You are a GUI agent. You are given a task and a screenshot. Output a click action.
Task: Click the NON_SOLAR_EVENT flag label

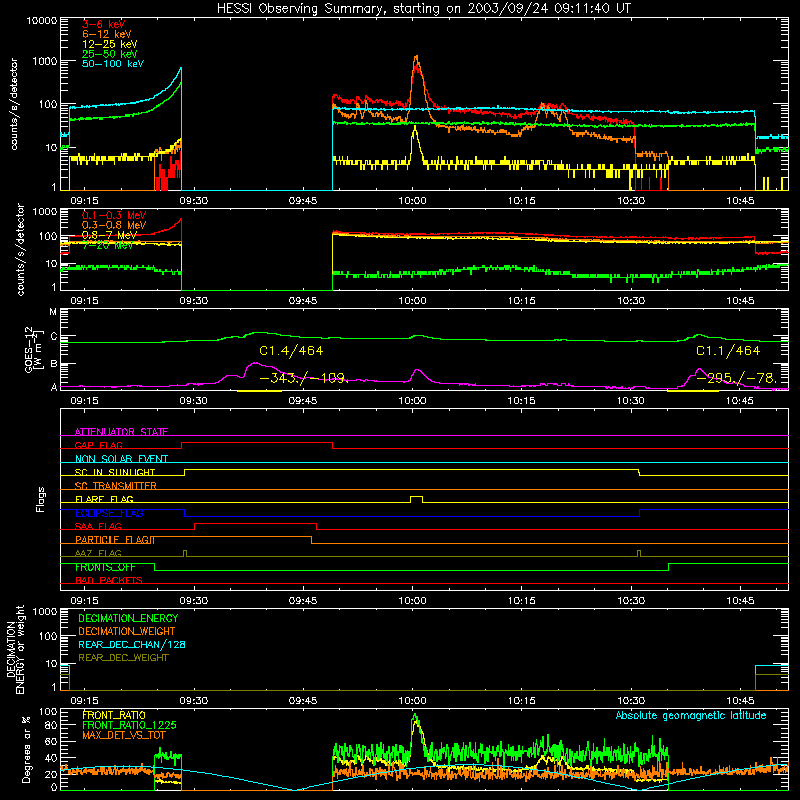tap(121, 459)
